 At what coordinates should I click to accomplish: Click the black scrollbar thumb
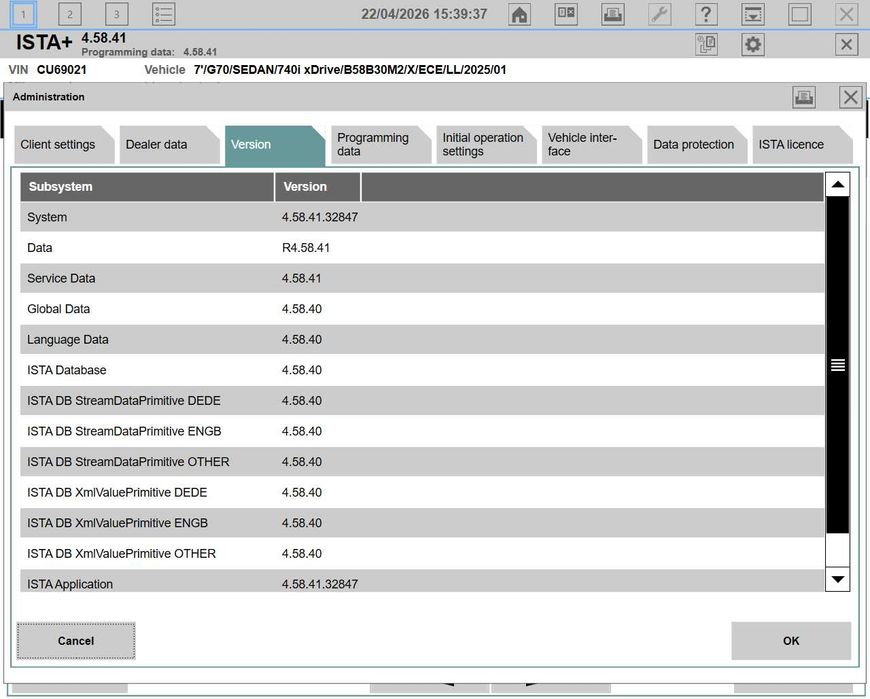pos(838,364)
